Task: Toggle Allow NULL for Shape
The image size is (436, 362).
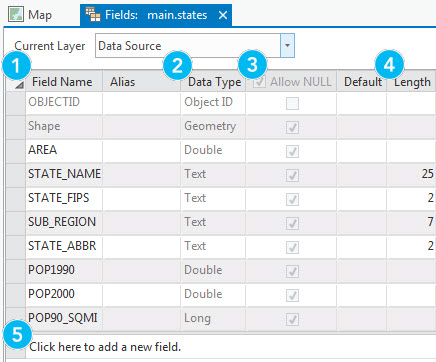Action: pyautogui.click(x=292, y=127)
